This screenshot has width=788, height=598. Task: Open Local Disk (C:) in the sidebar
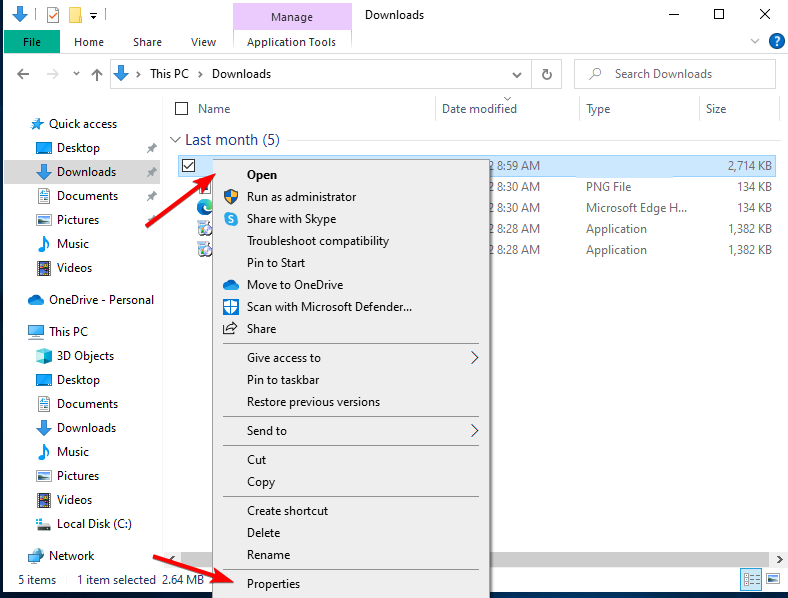[94, 524]
